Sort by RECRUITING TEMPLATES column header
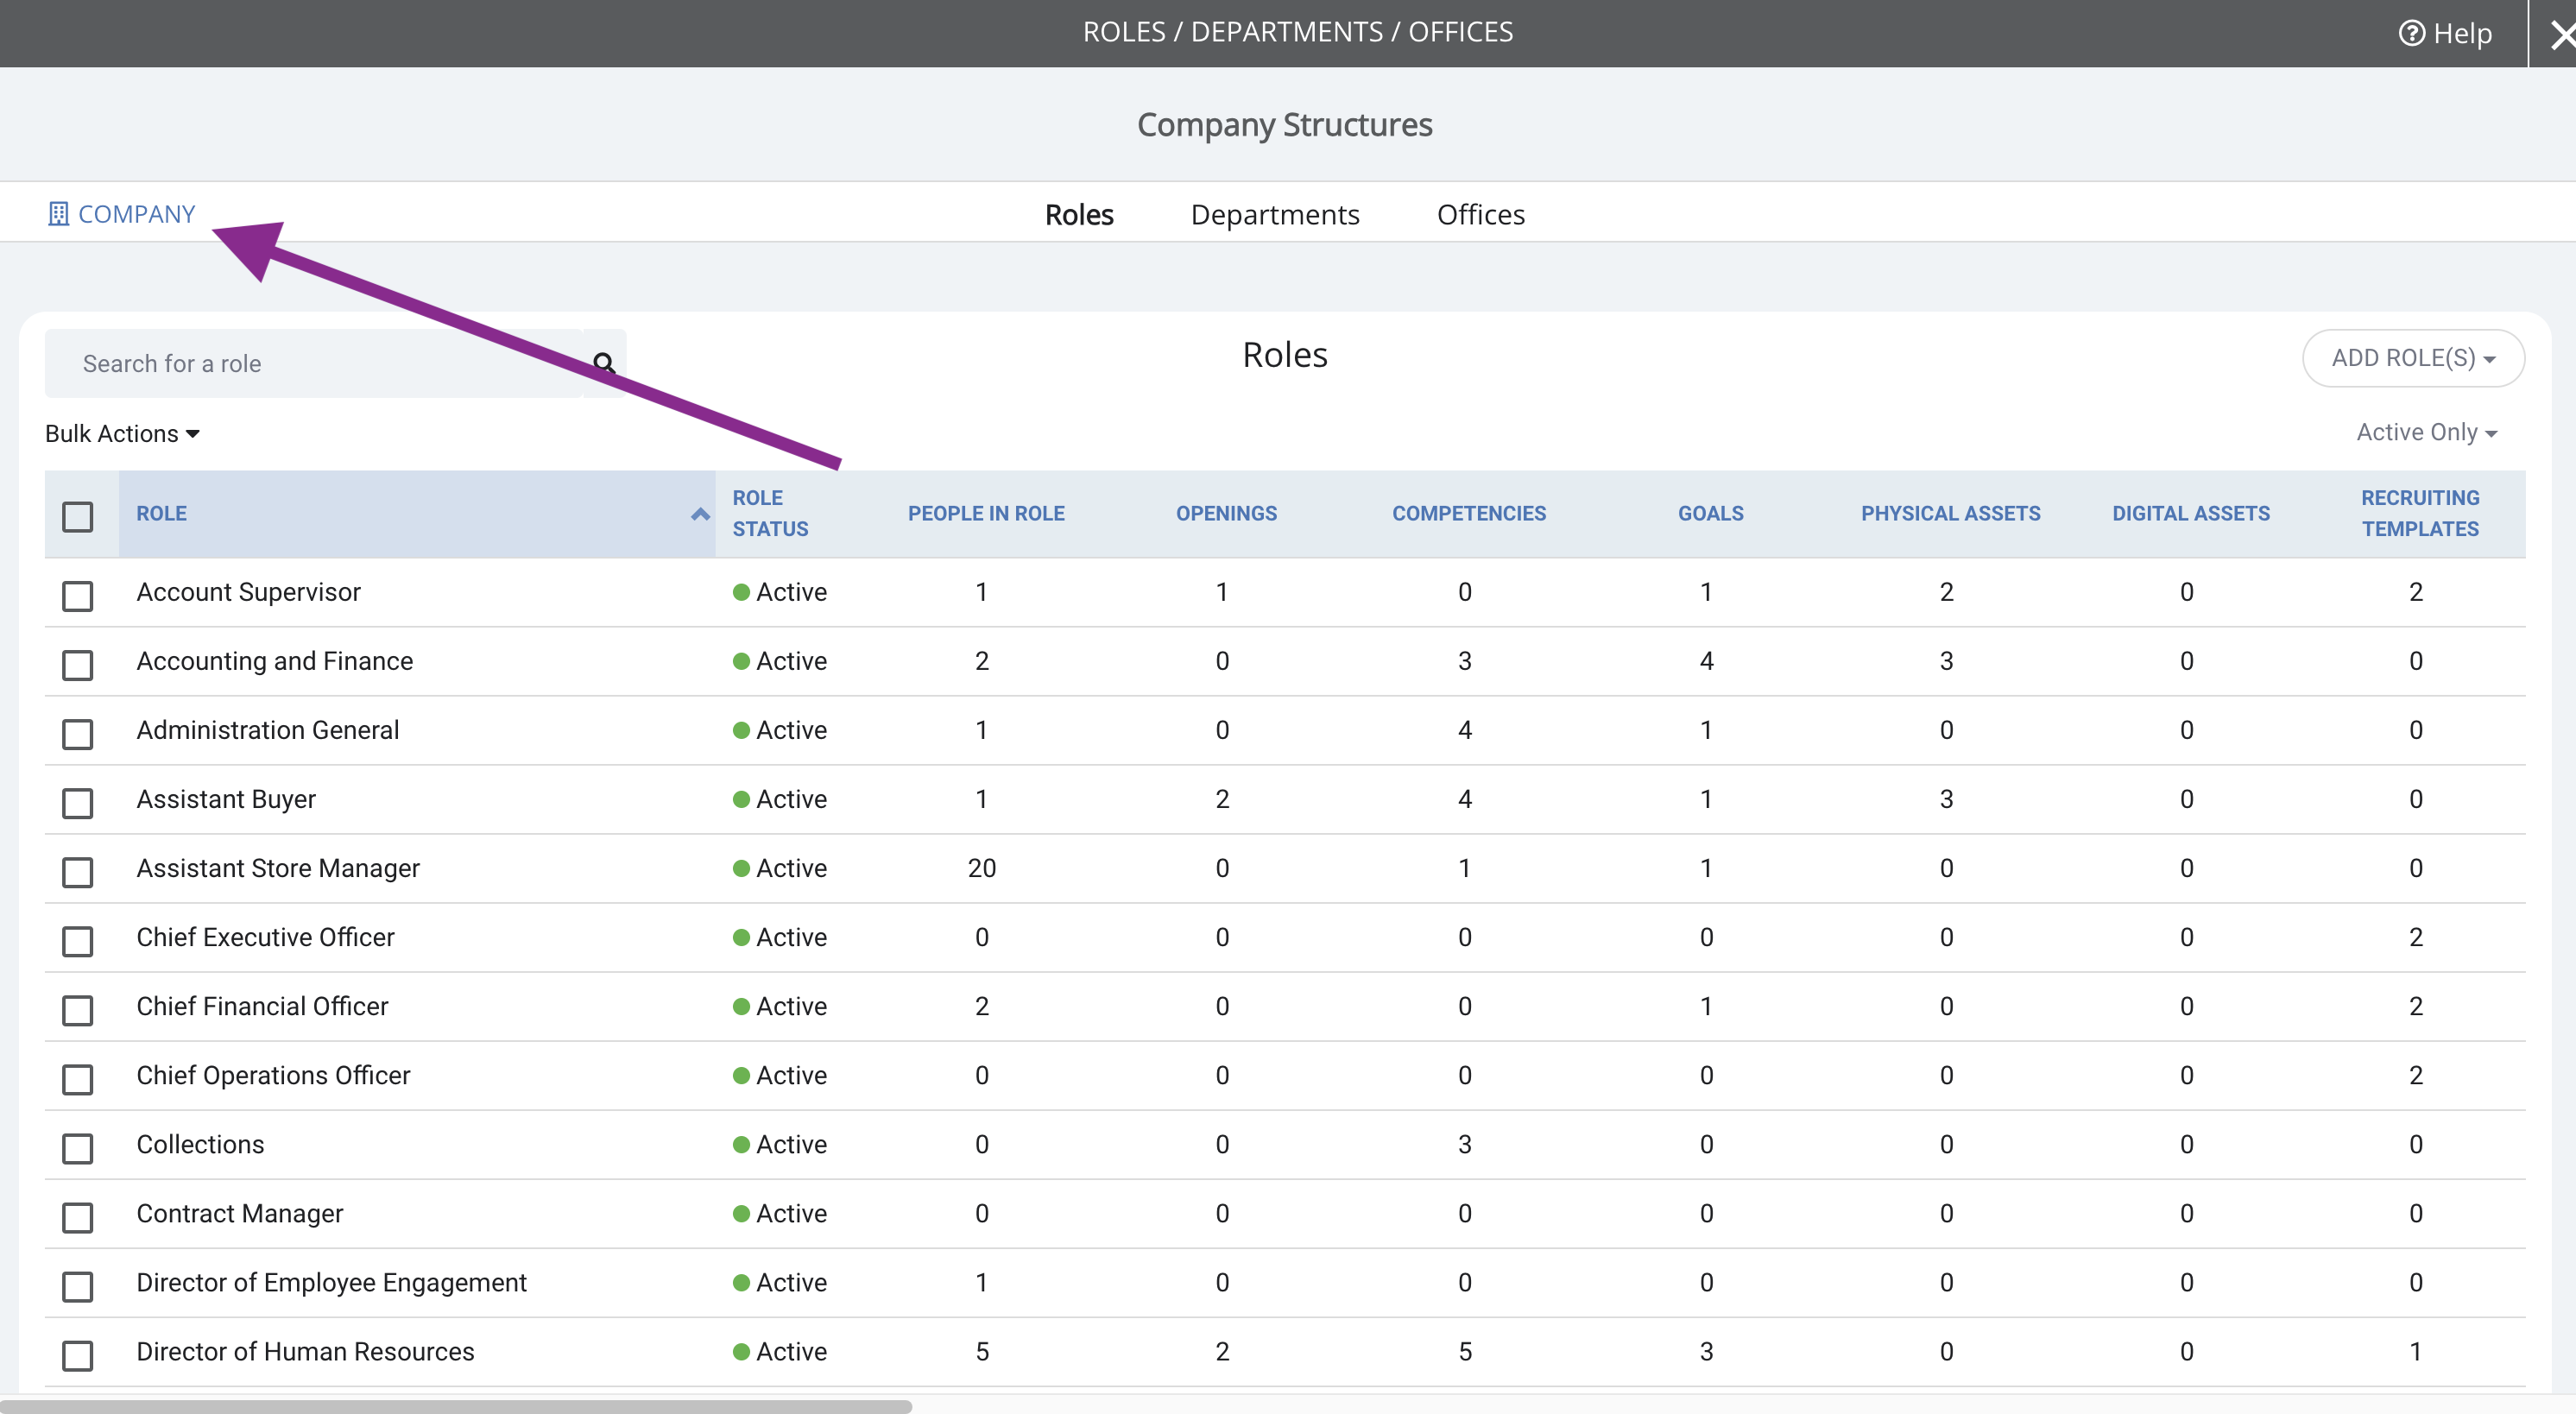Screen dimensions: 2576x1414 click(2420, 513)
